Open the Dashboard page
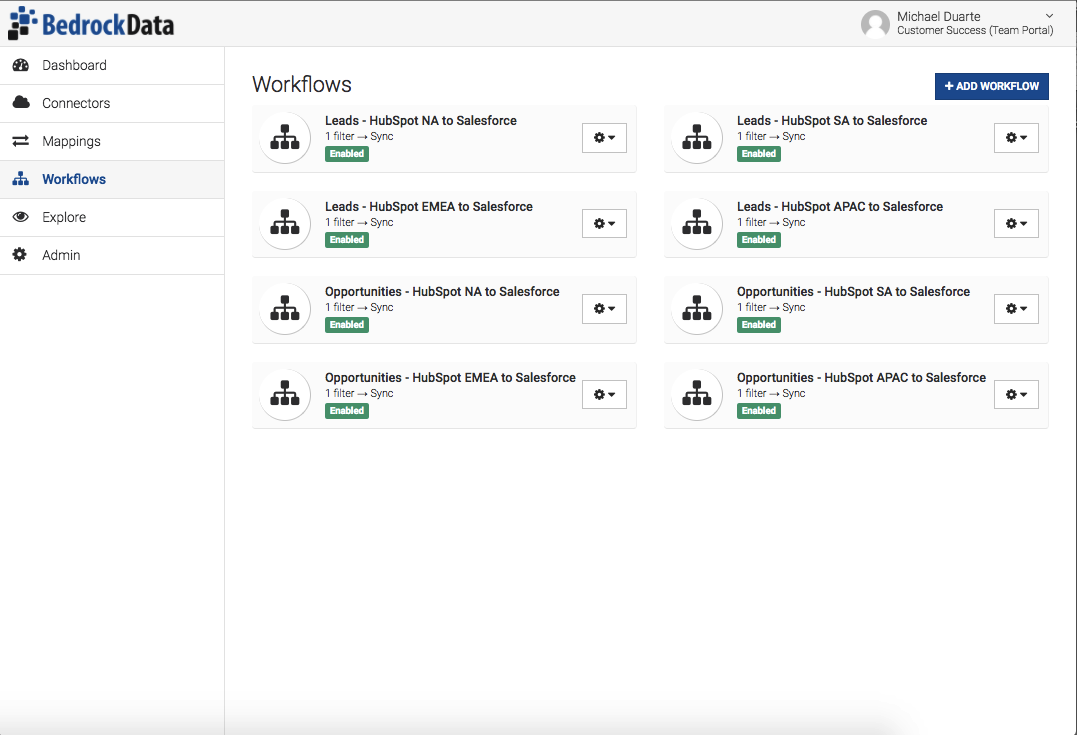Image resolution: width=1077 pixels, height=735 pixels. 112,65
